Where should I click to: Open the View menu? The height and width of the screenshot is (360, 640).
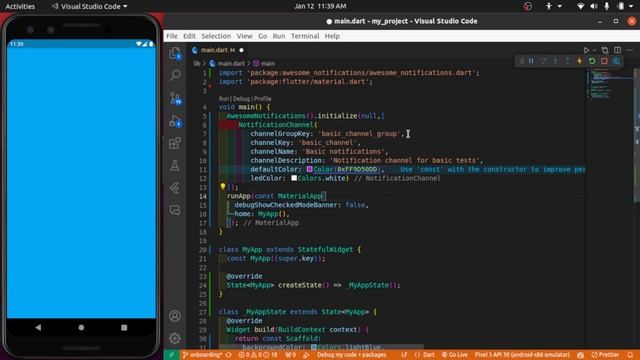tap(244, 36)
